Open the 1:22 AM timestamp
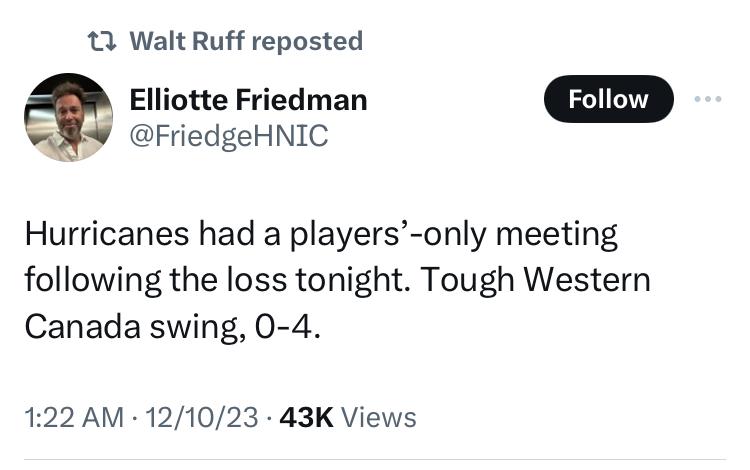 (x=74, y=417)
